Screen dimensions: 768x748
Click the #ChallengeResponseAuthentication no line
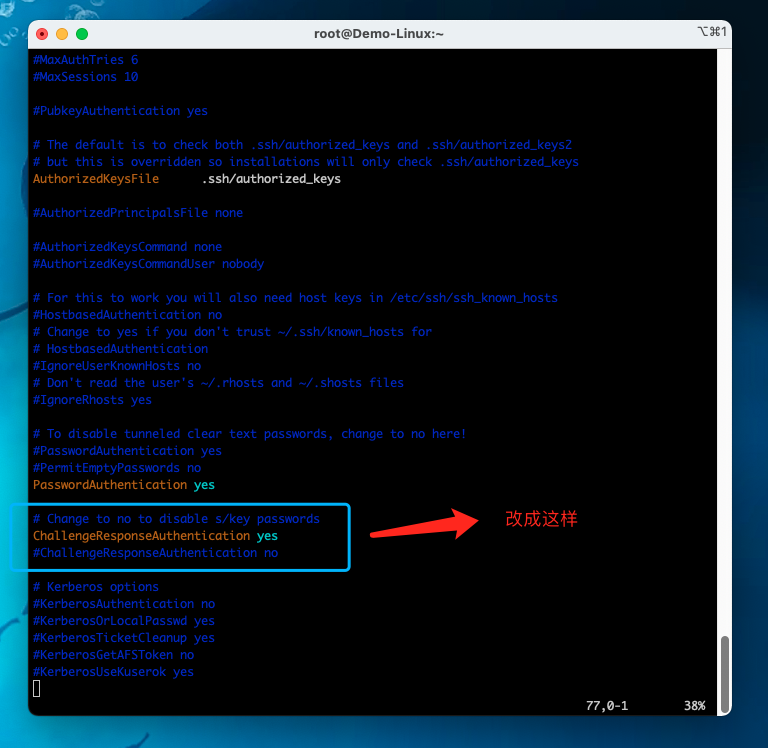[x=156, y=553]
